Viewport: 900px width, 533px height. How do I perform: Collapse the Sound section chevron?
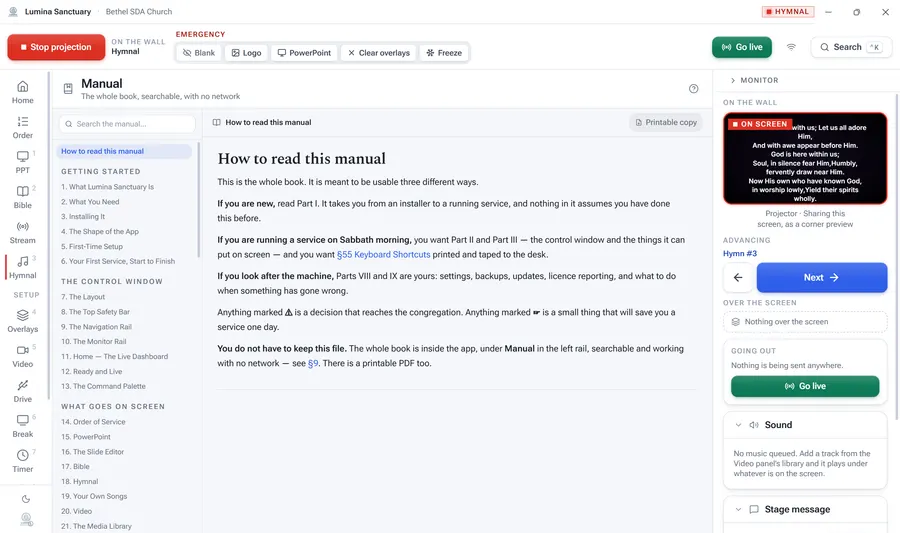coord(738,425)
